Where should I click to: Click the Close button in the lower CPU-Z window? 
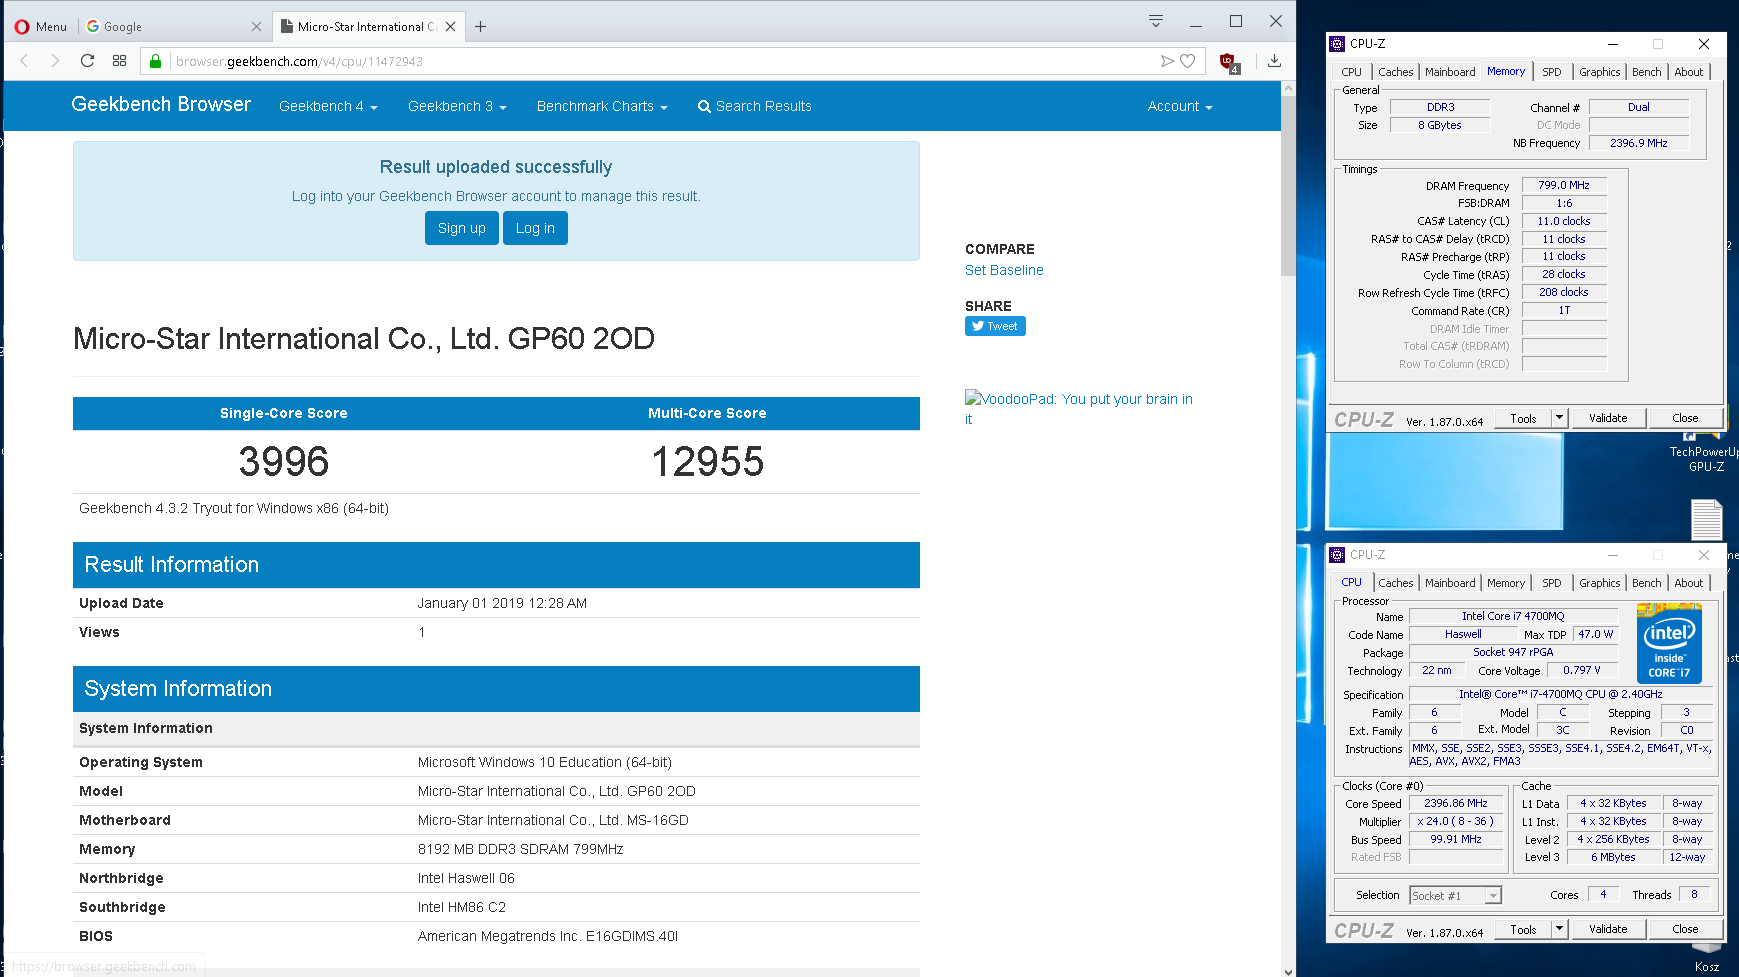click(1685, 929)
